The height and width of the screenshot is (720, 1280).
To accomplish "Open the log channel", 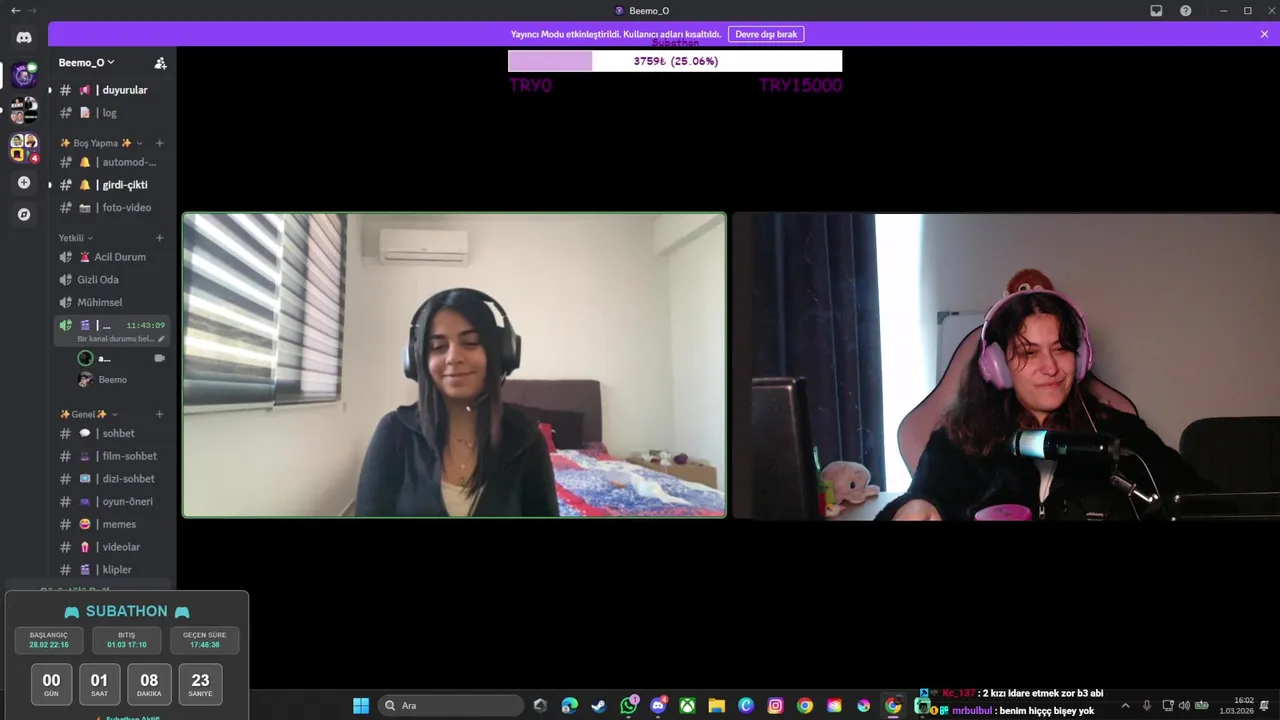I will 112,113.
